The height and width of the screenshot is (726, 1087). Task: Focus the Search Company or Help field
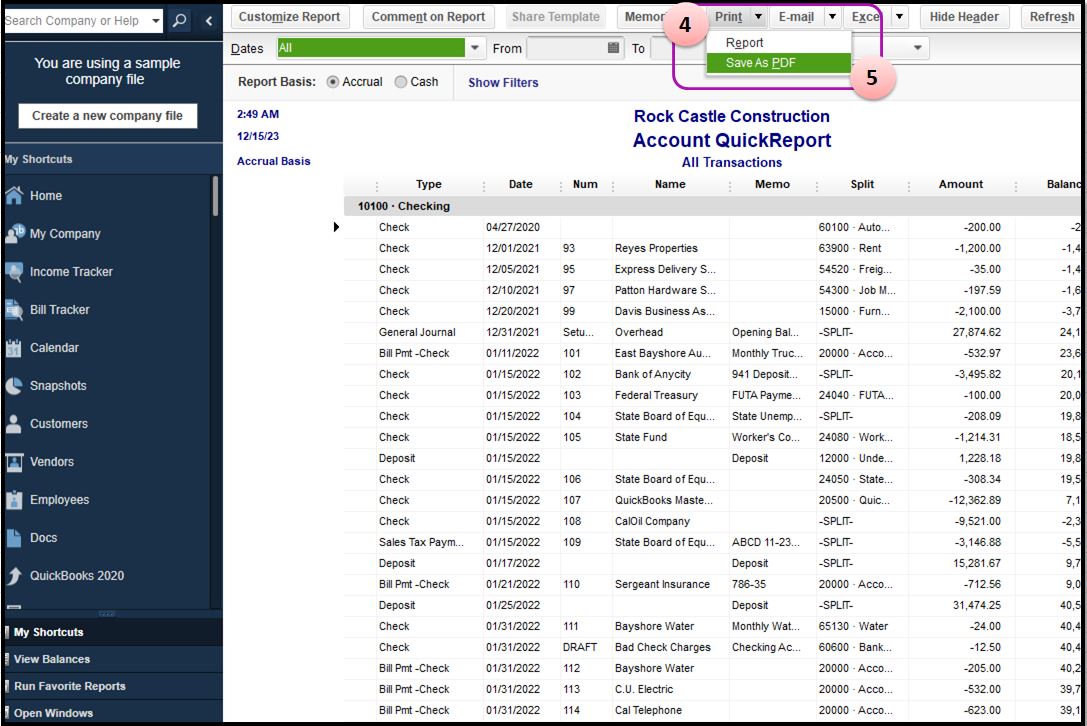pyautogui.click(x=75, y=21)
